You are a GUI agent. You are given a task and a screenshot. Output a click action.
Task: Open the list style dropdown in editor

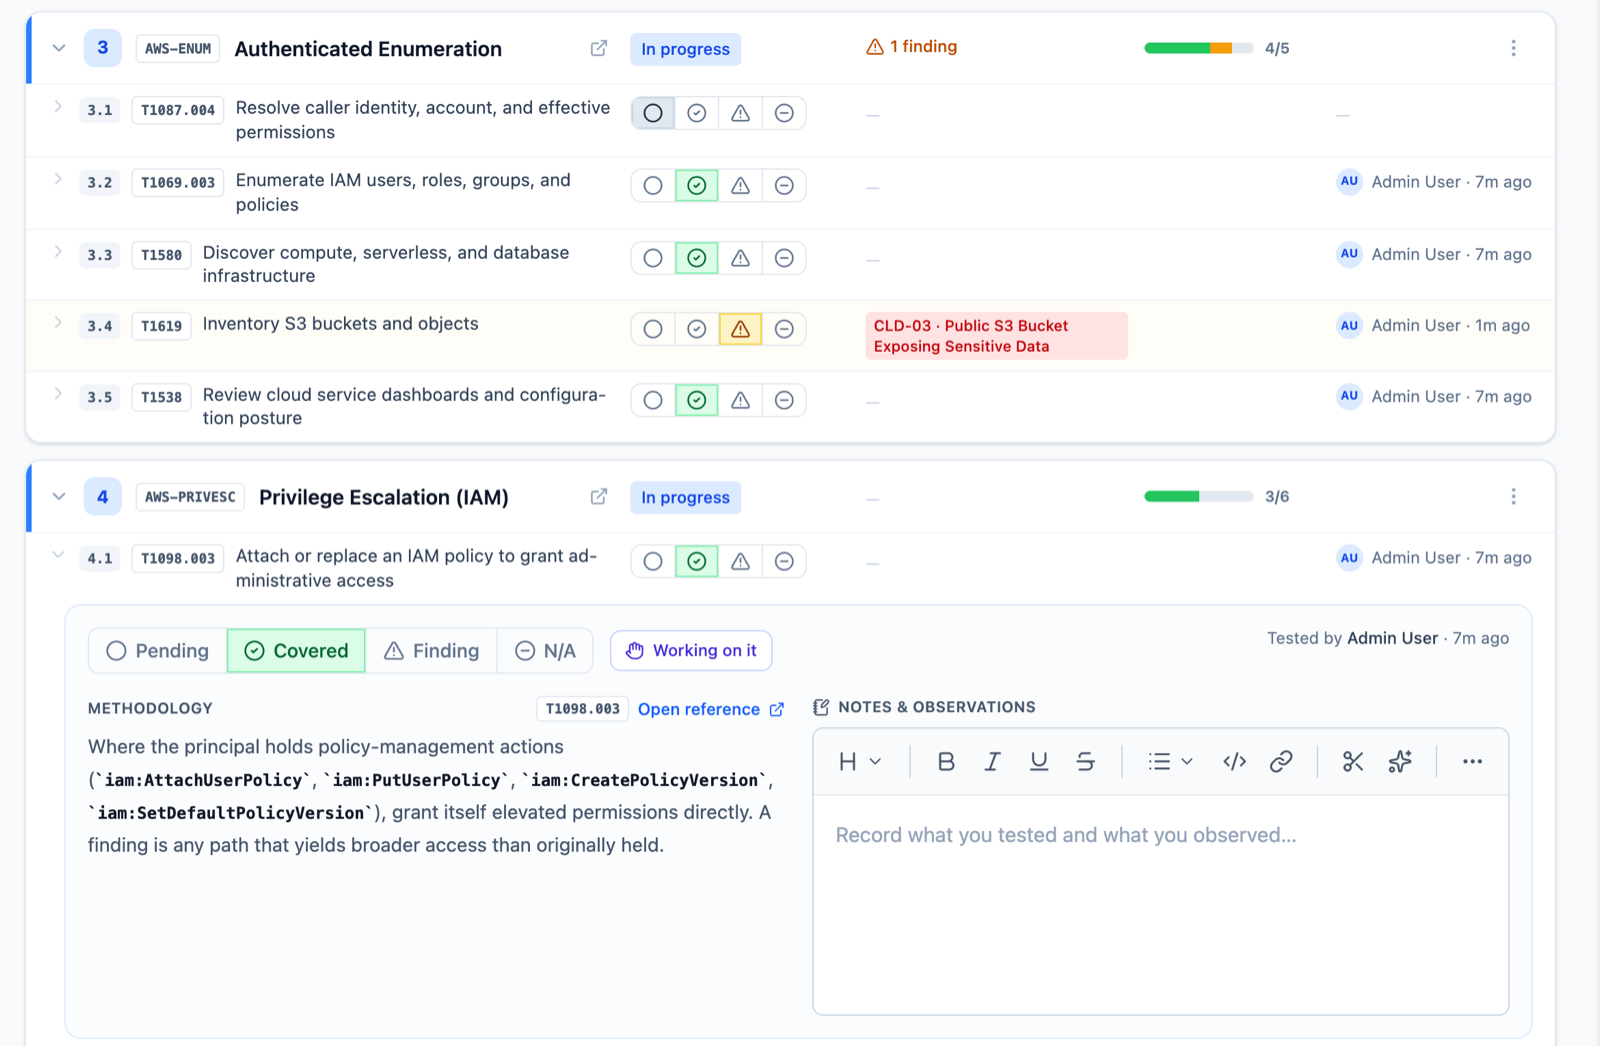coord(1170,762)
